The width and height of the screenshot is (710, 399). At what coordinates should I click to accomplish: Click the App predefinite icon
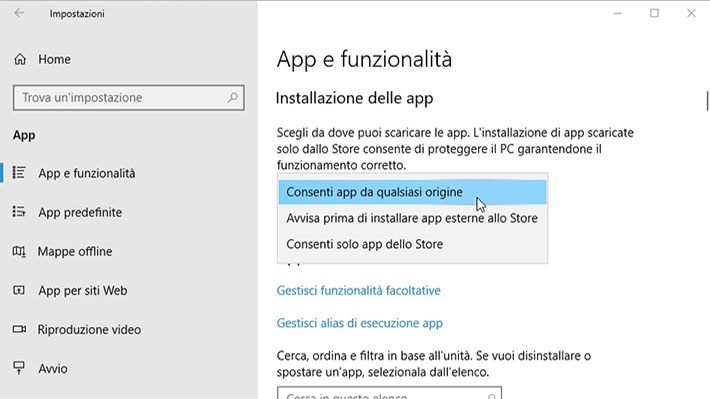point(19,212)
